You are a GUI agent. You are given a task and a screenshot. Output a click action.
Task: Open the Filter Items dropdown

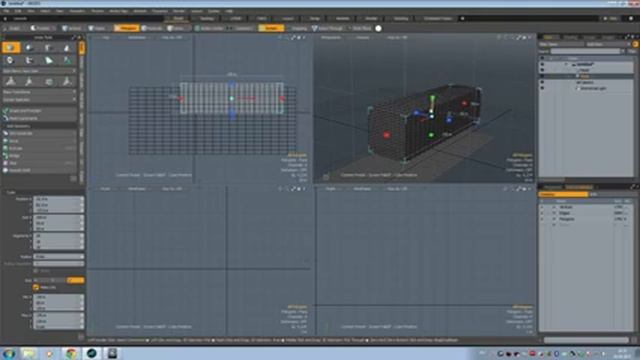(x=561, y=44)
